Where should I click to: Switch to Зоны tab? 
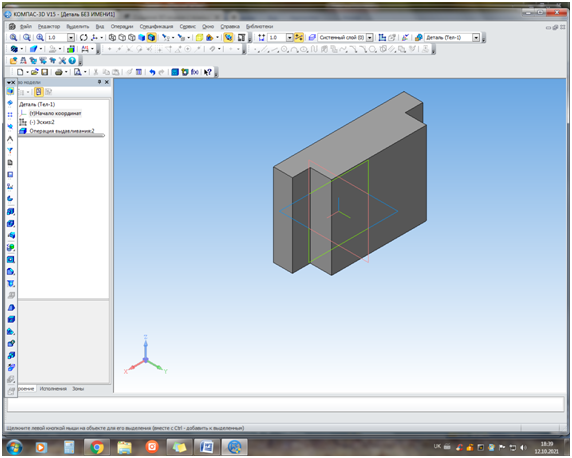tap(78, 389)
